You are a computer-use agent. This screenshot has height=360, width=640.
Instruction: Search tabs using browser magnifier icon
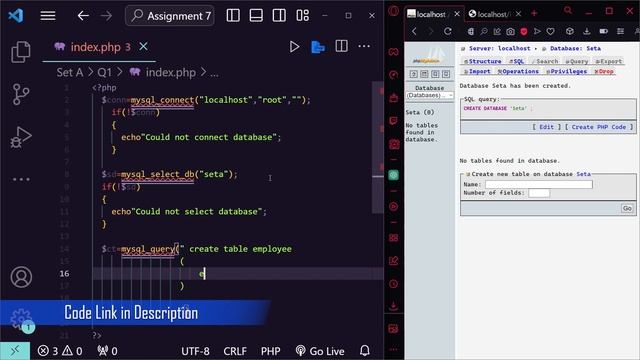568,11
